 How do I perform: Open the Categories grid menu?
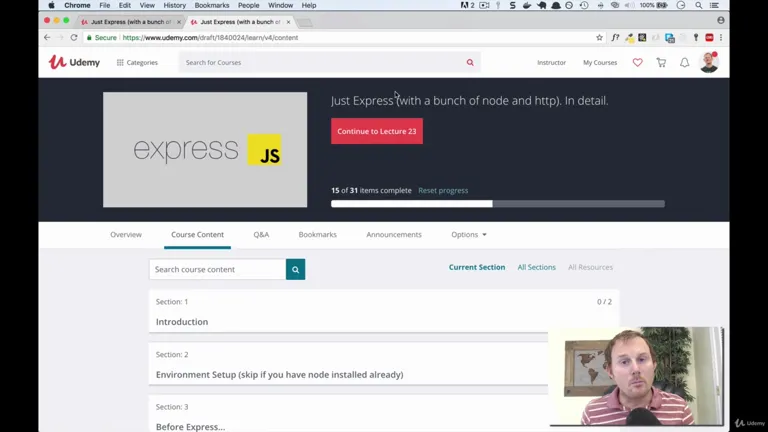[137, 63]
